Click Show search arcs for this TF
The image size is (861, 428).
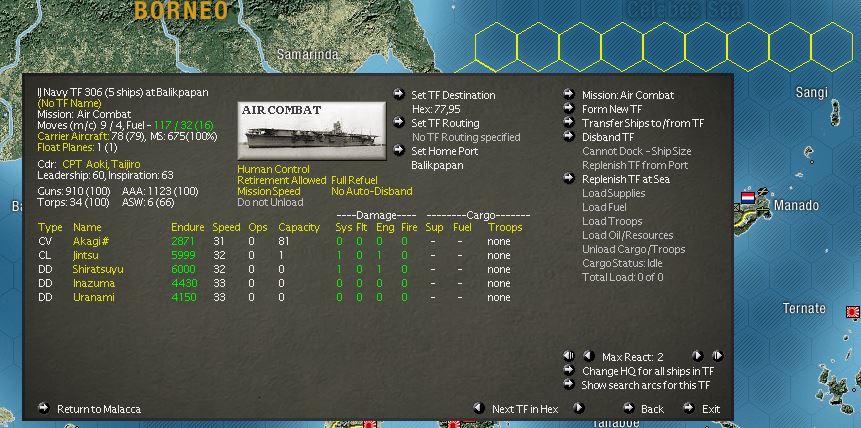(646, 385)
